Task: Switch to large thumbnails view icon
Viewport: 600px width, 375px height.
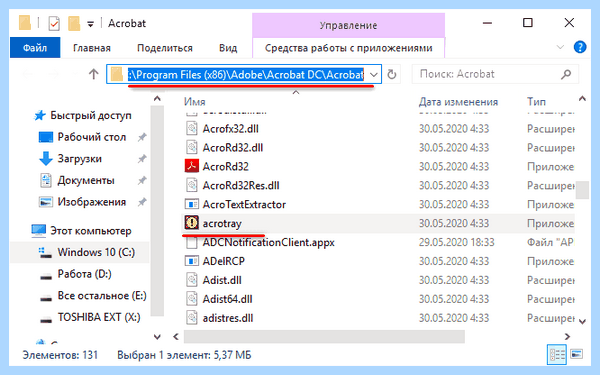Action: coord(577,355)
